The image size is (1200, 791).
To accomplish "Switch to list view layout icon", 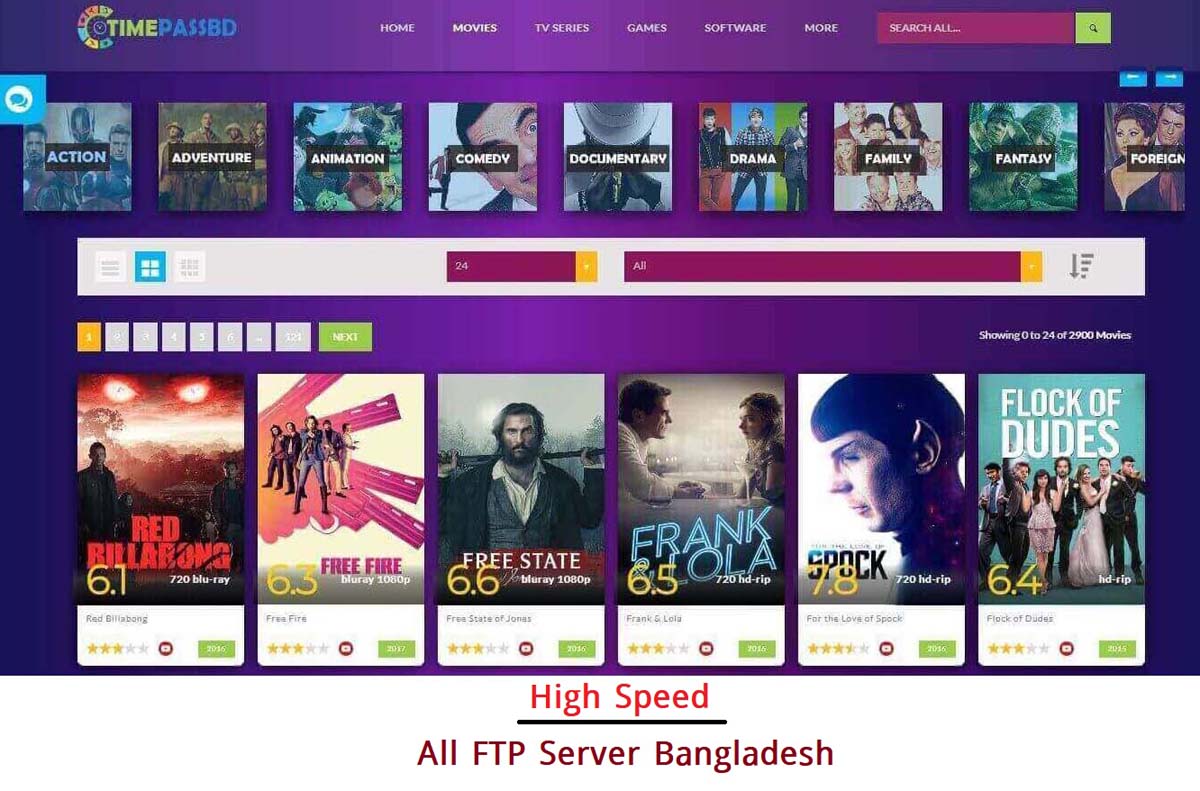I will (110, 267).
